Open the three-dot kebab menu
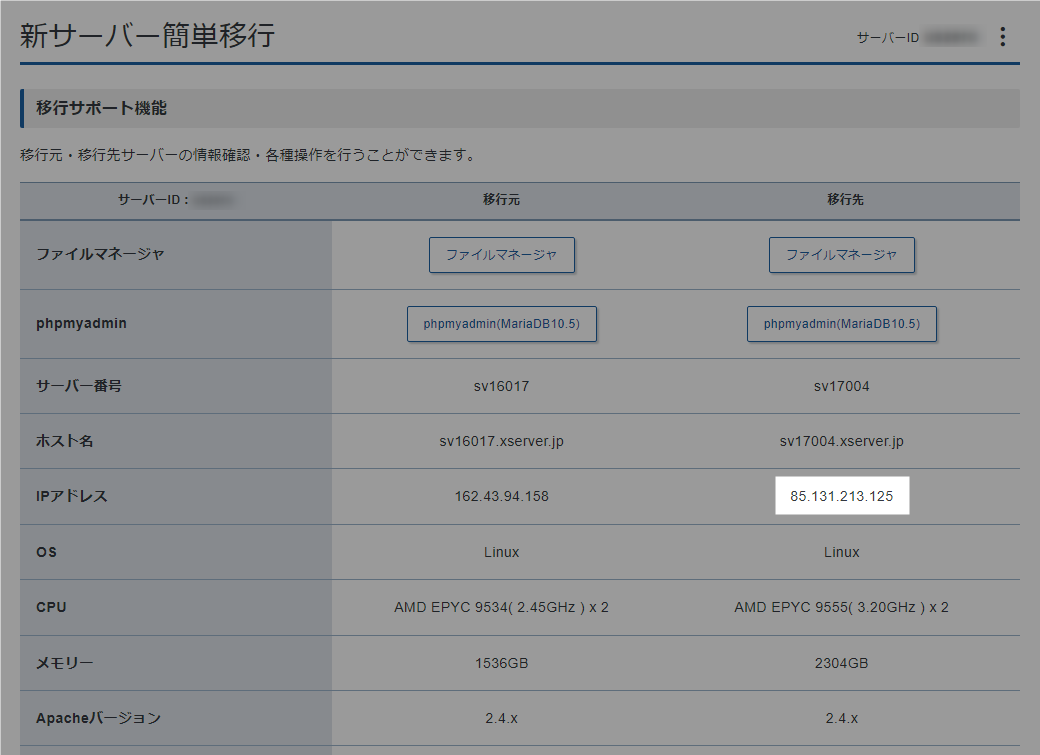 (x=1003, y=36)
